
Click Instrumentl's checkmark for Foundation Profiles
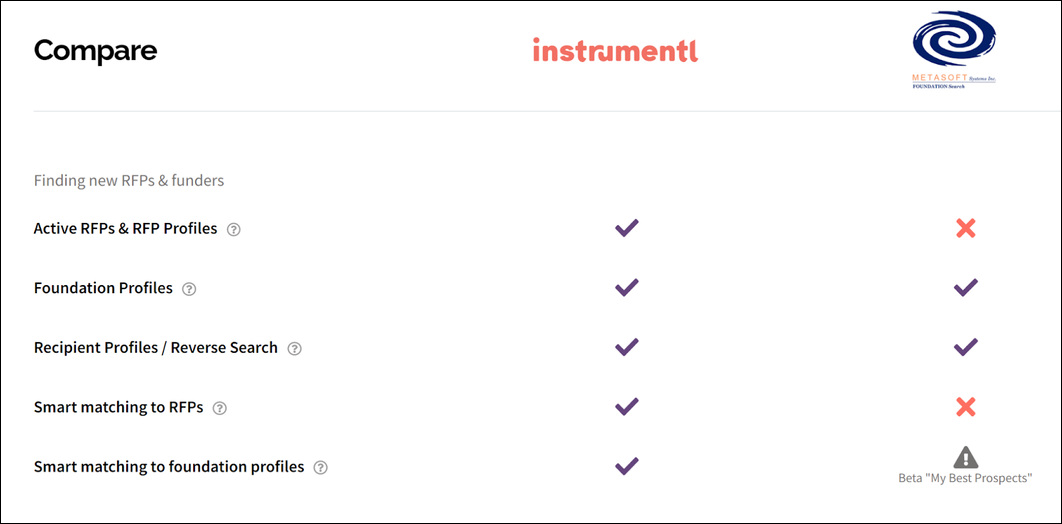tap(626, 287)
